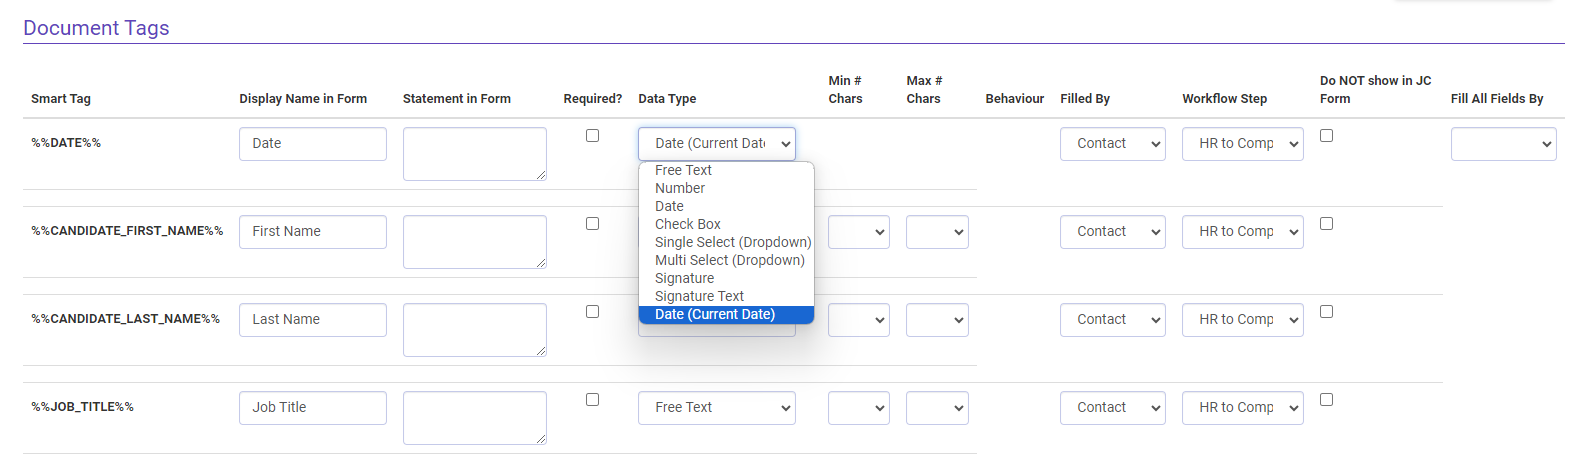Click the Required? column header
Image resolution: width=1595 pixels, height=459 pixels.
[593, 99]
